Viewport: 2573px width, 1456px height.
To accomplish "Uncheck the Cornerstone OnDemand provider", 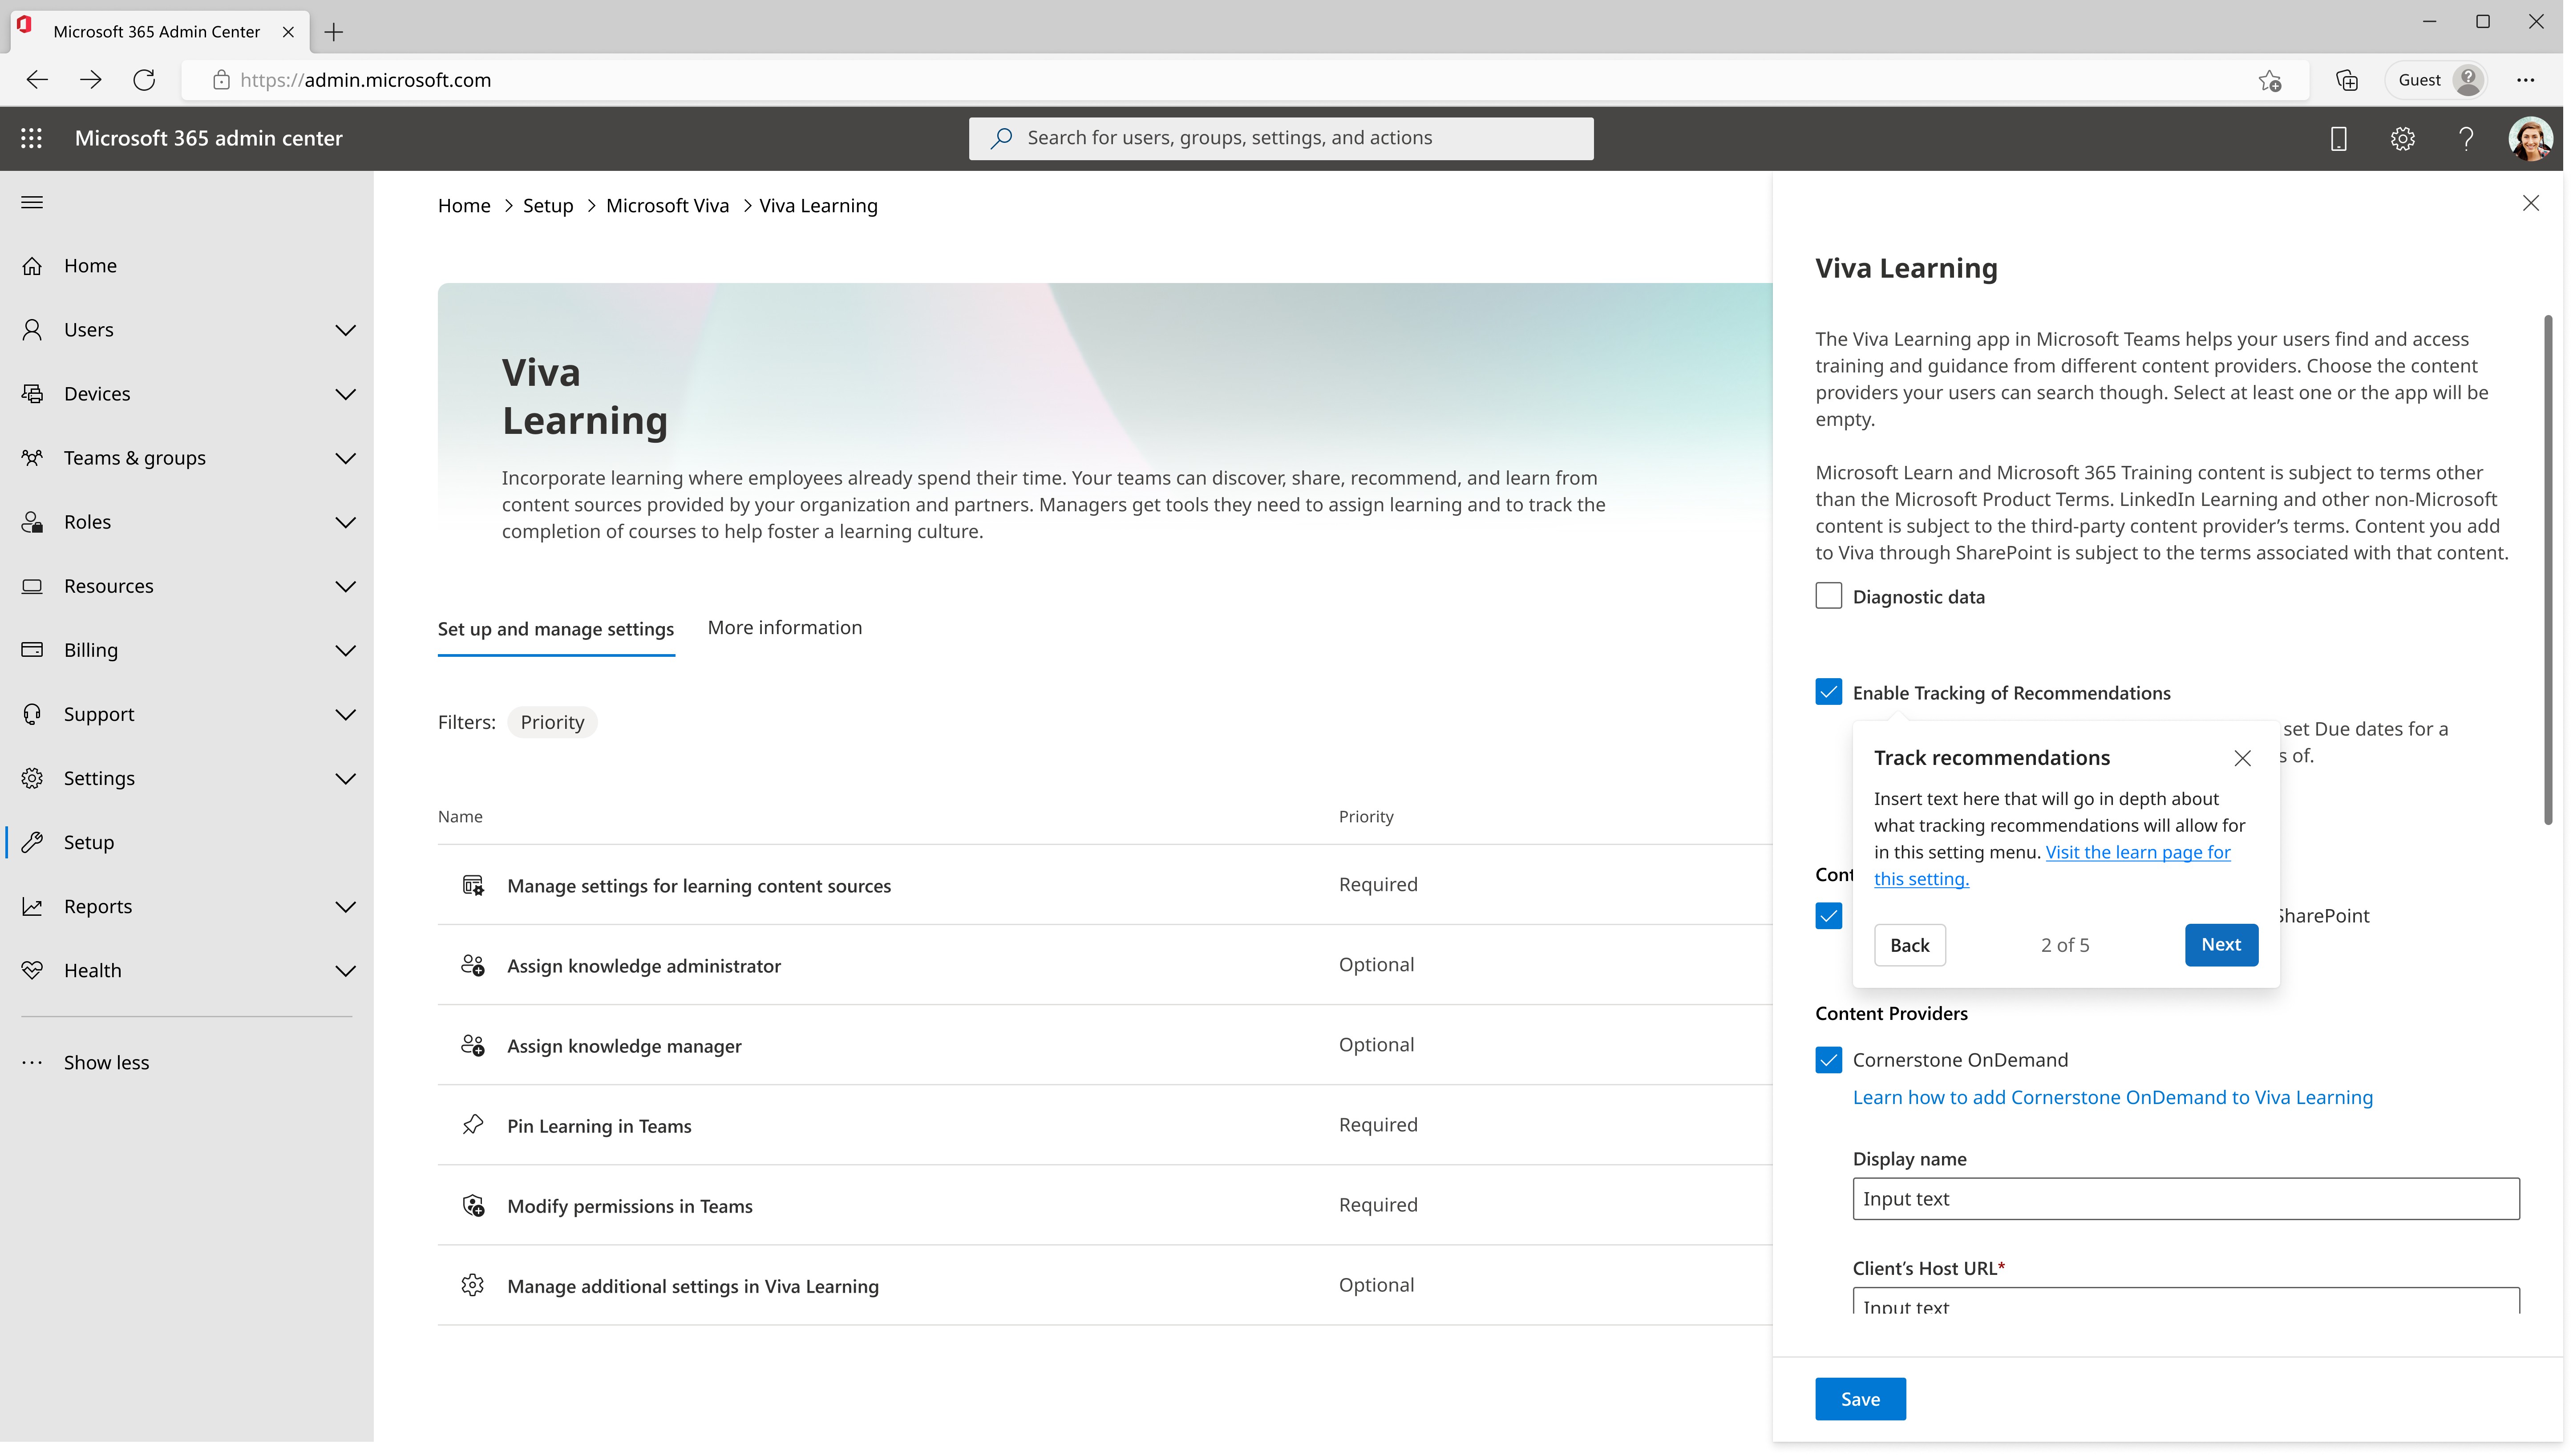I will click(x=1828, y=1060).
